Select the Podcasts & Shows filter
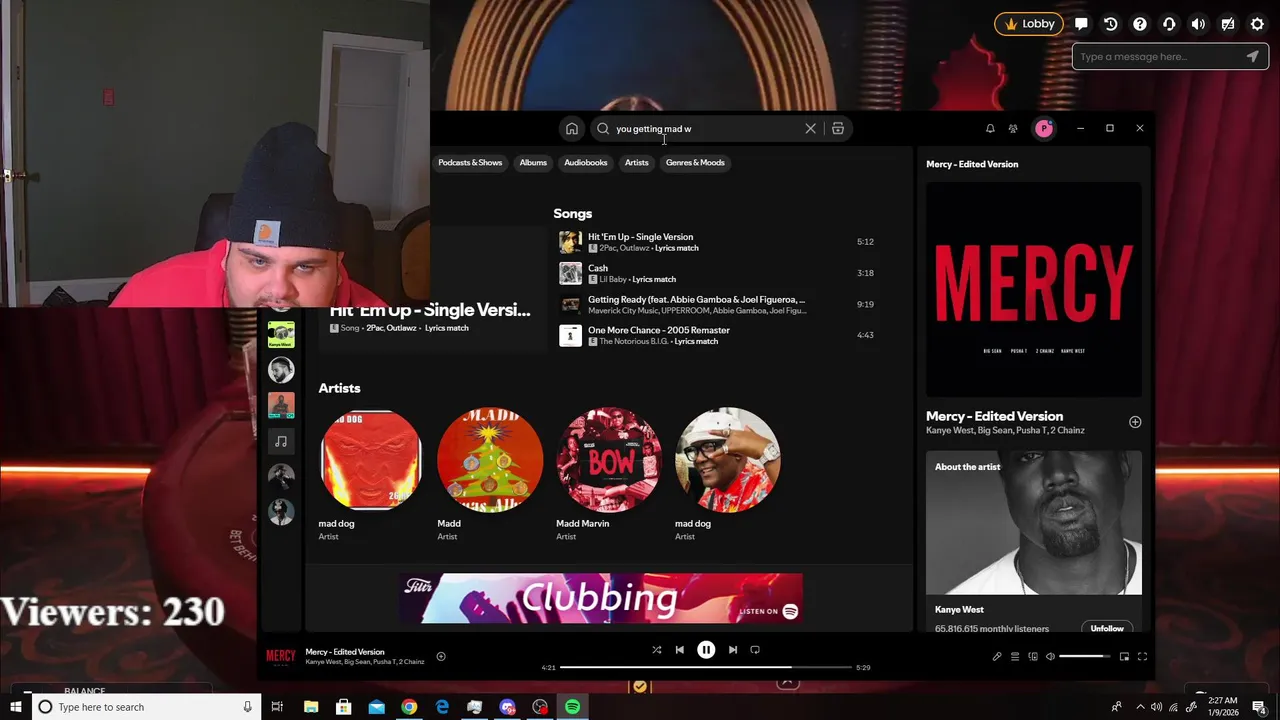Screen dimensions: 1280x720 [x=470, y=162]
